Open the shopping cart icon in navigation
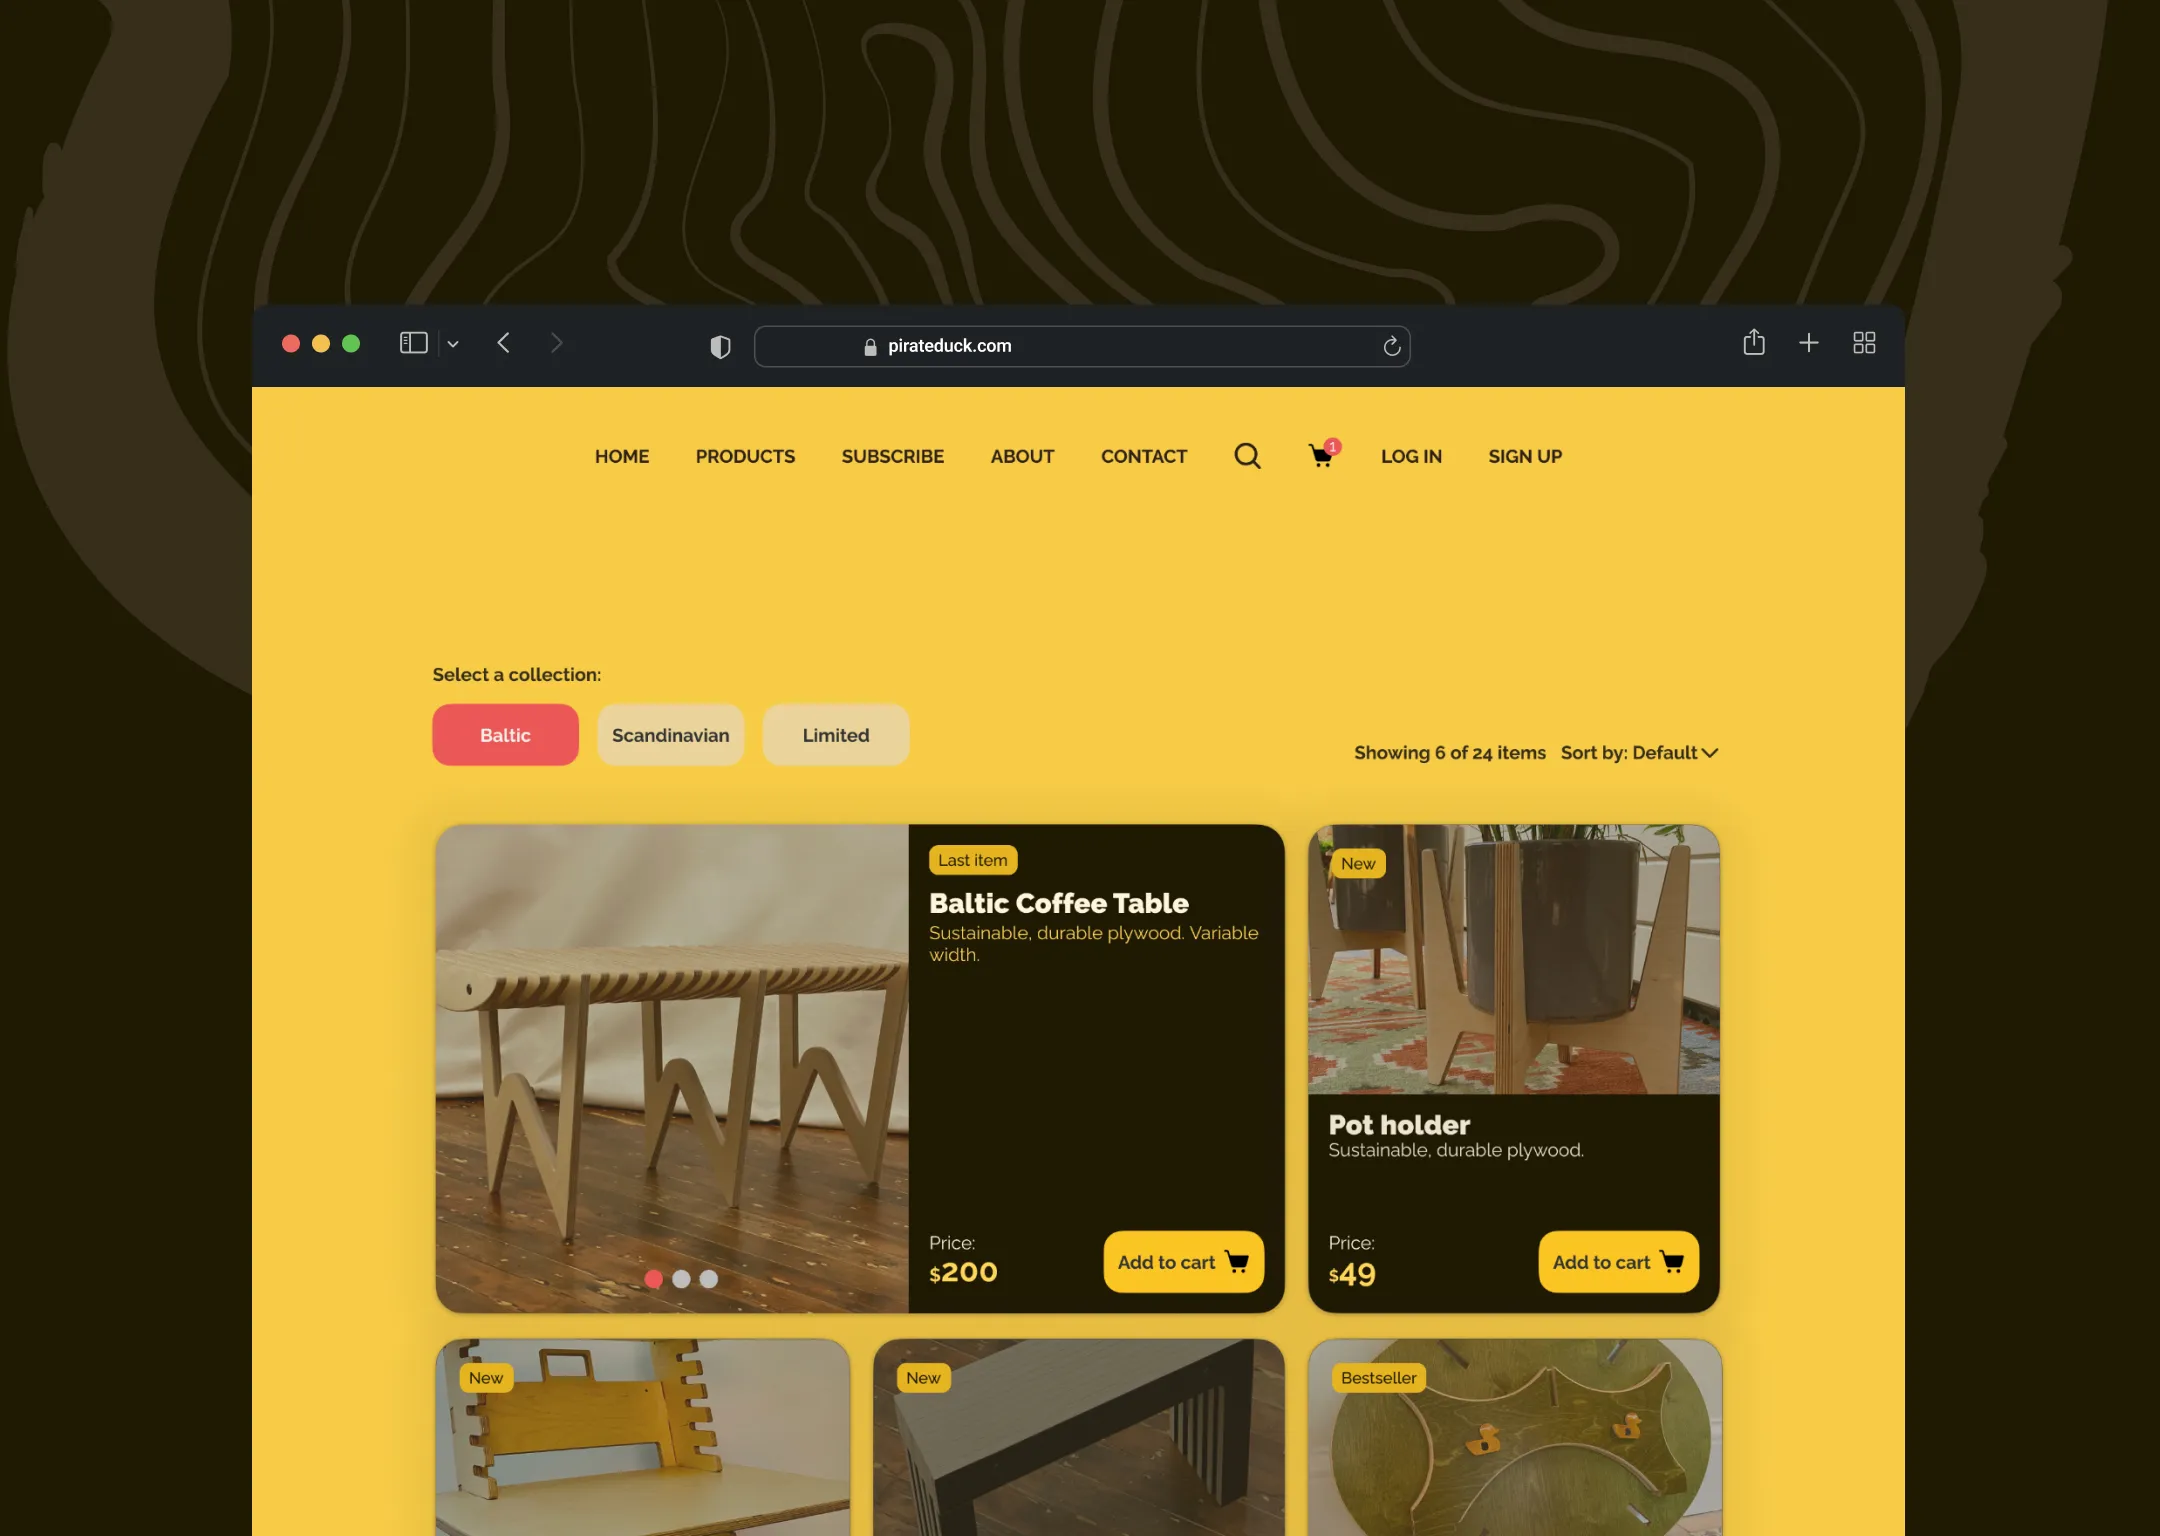This screenshot has width=2160, height=1536. tap(1321, 456)
